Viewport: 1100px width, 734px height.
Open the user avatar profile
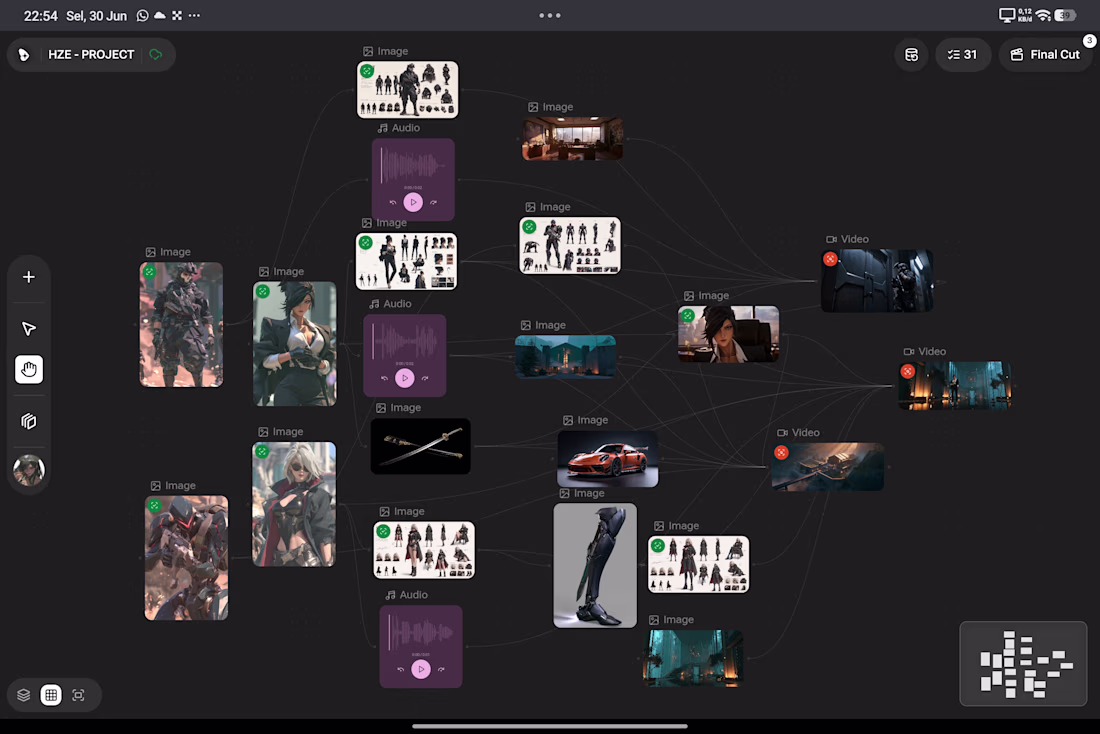tap(29, 470)
